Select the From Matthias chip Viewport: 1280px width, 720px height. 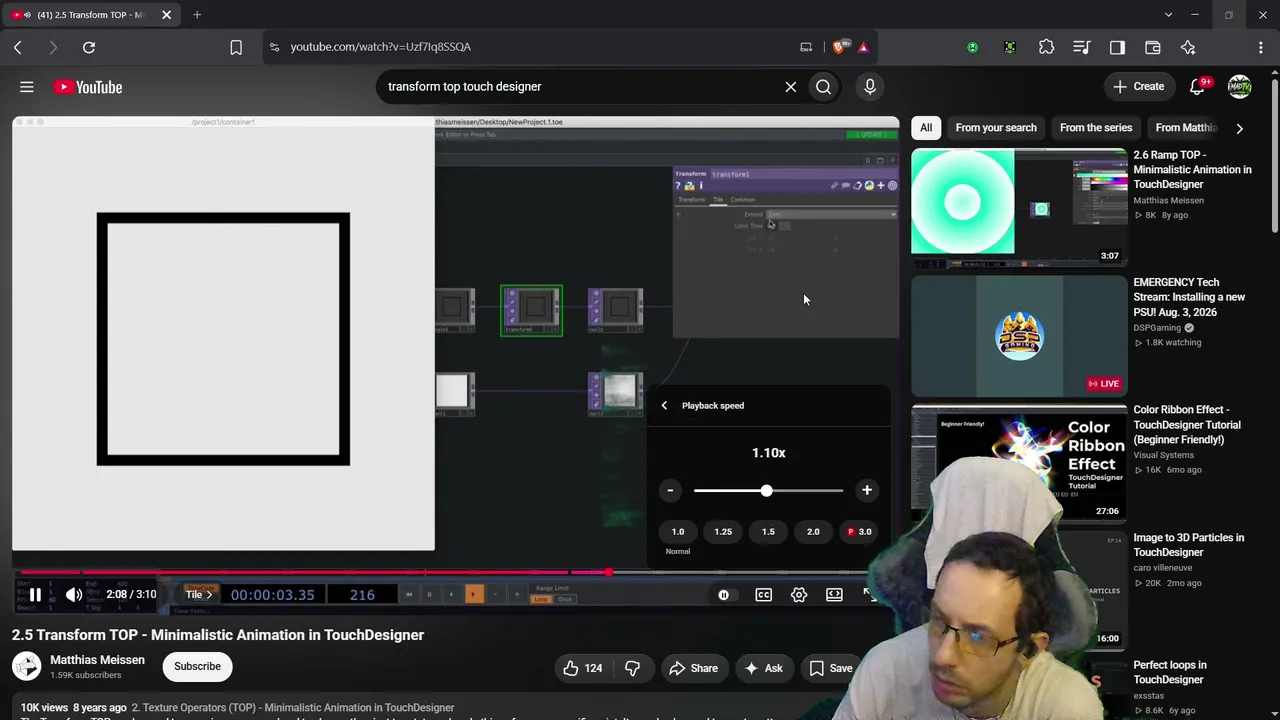[1186, 128]
